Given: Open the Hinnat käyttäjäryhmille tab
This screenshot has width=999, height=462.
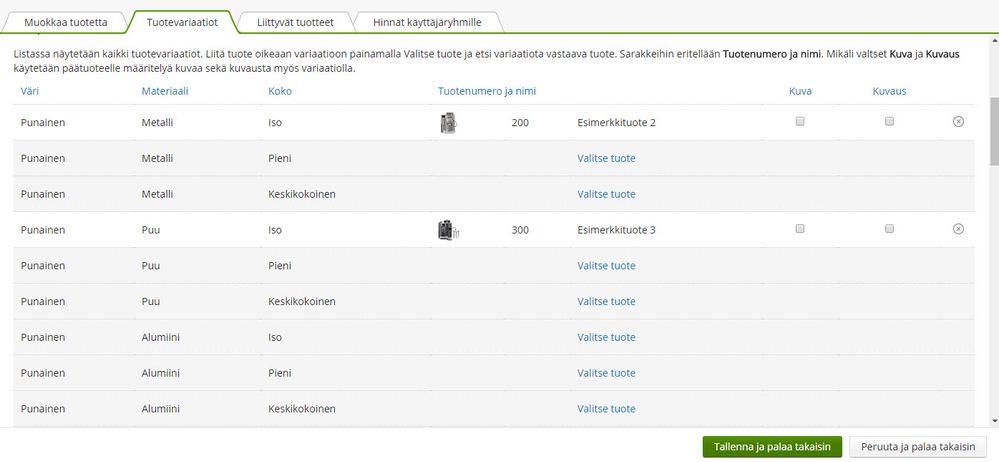Looking at the screenshot, I should coord(427,21).
